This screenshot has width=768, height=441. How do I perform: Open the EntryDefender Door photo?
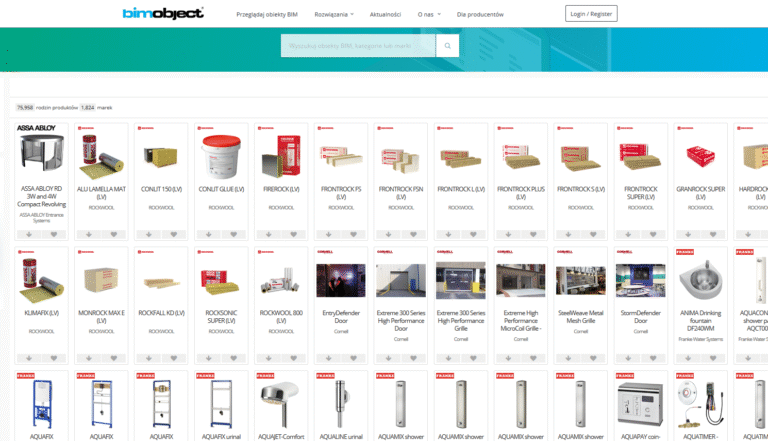[x=341, y=280]
